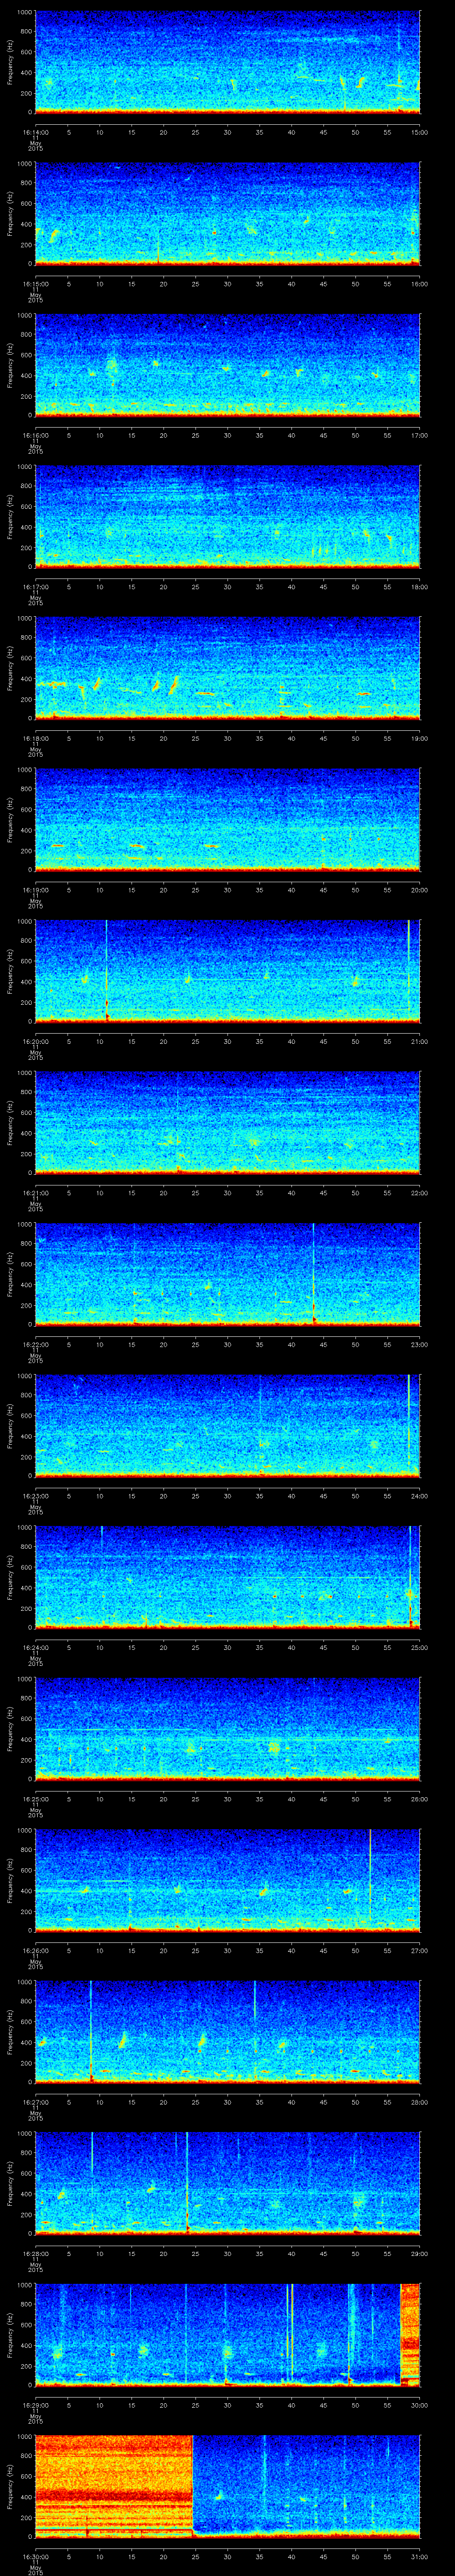Click the spectrogram panel starting at 16:28:00
This screenshot has width=455, height=2576.
click(x=227, y=2183)
